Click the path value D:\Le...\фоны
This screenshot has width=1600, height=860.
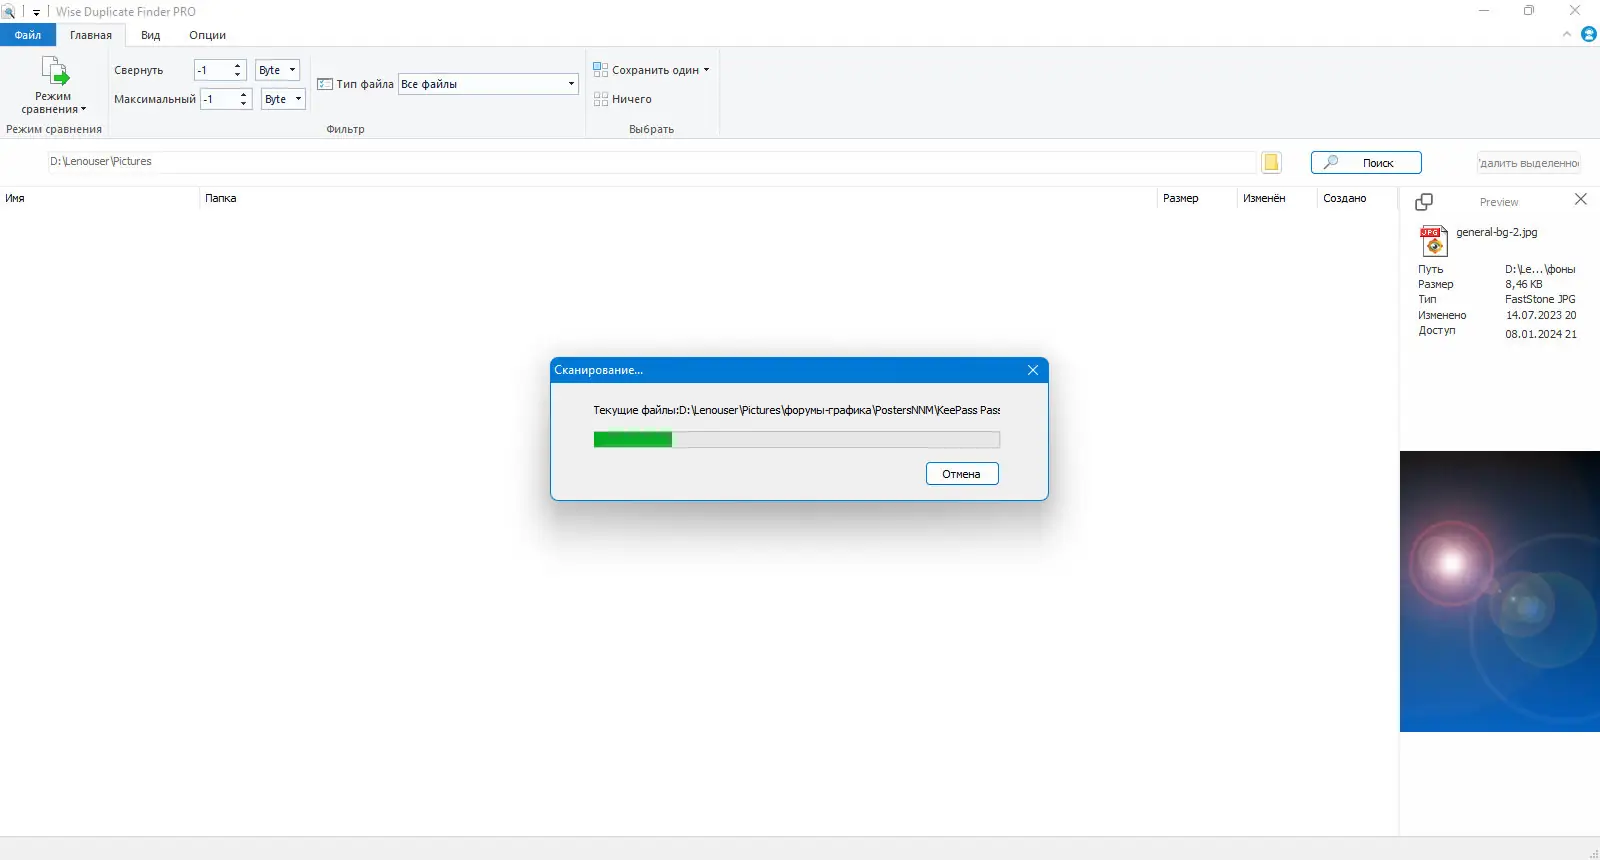[x=1540, y=269]
